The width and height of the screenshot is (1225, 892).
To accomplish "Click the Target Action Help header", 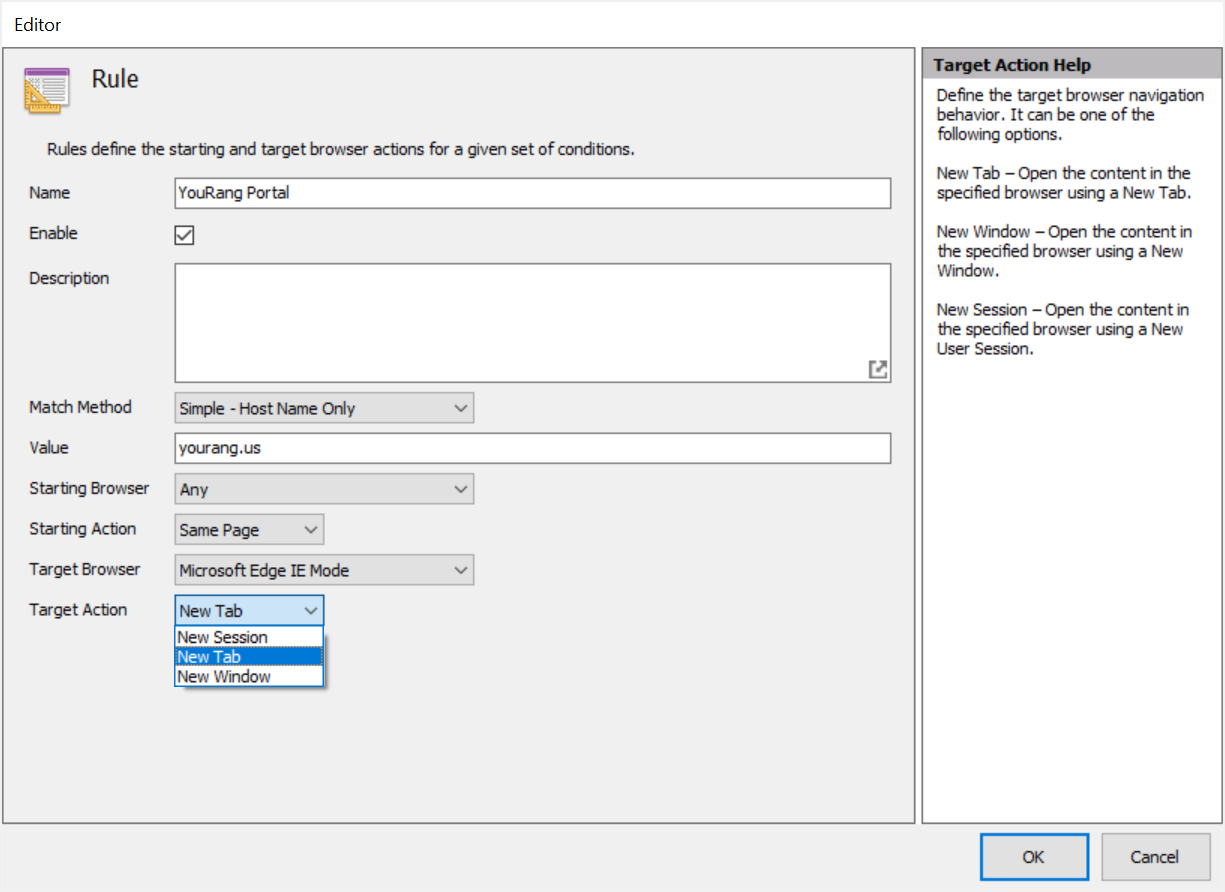I will point(1012,65).
